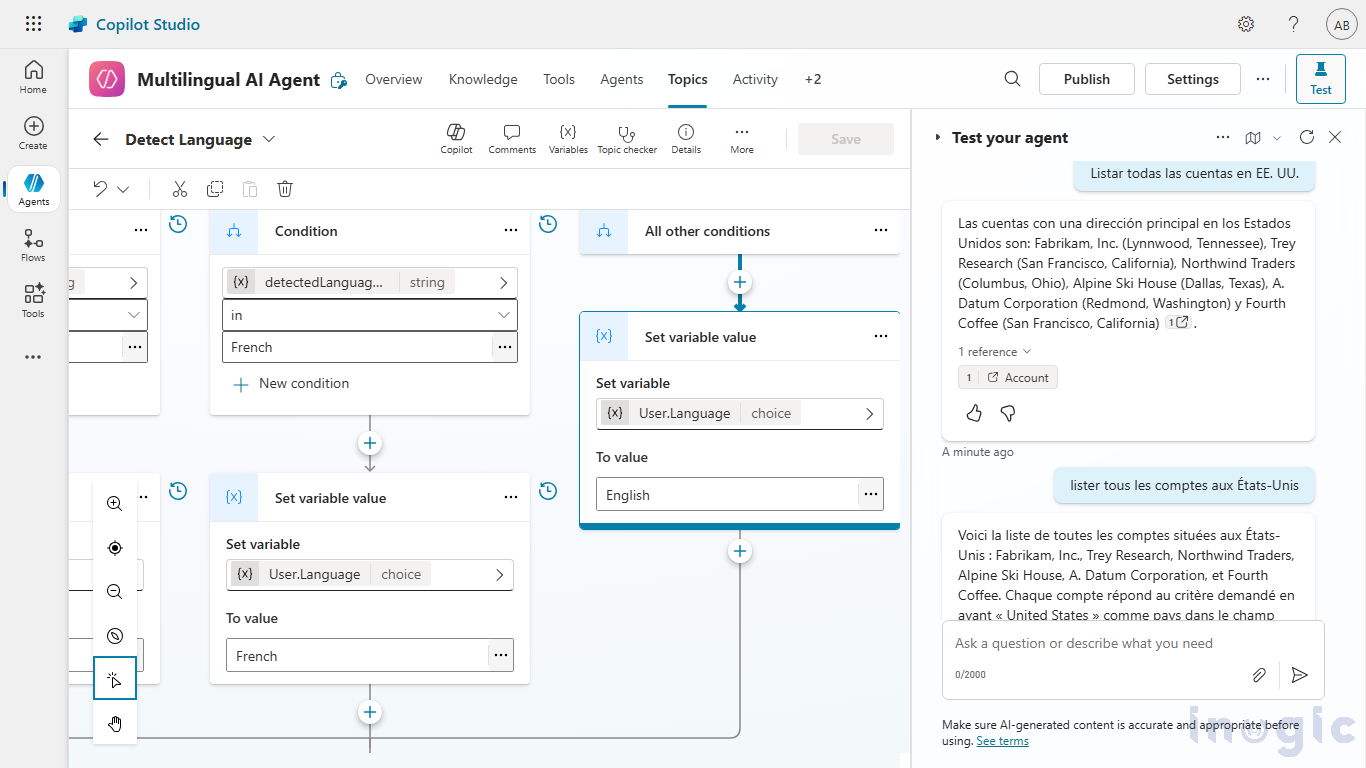Image resolution: width=1366 pixels, height=768 pixels.
Task: Open the Activity tab
Action: [755, 79]
